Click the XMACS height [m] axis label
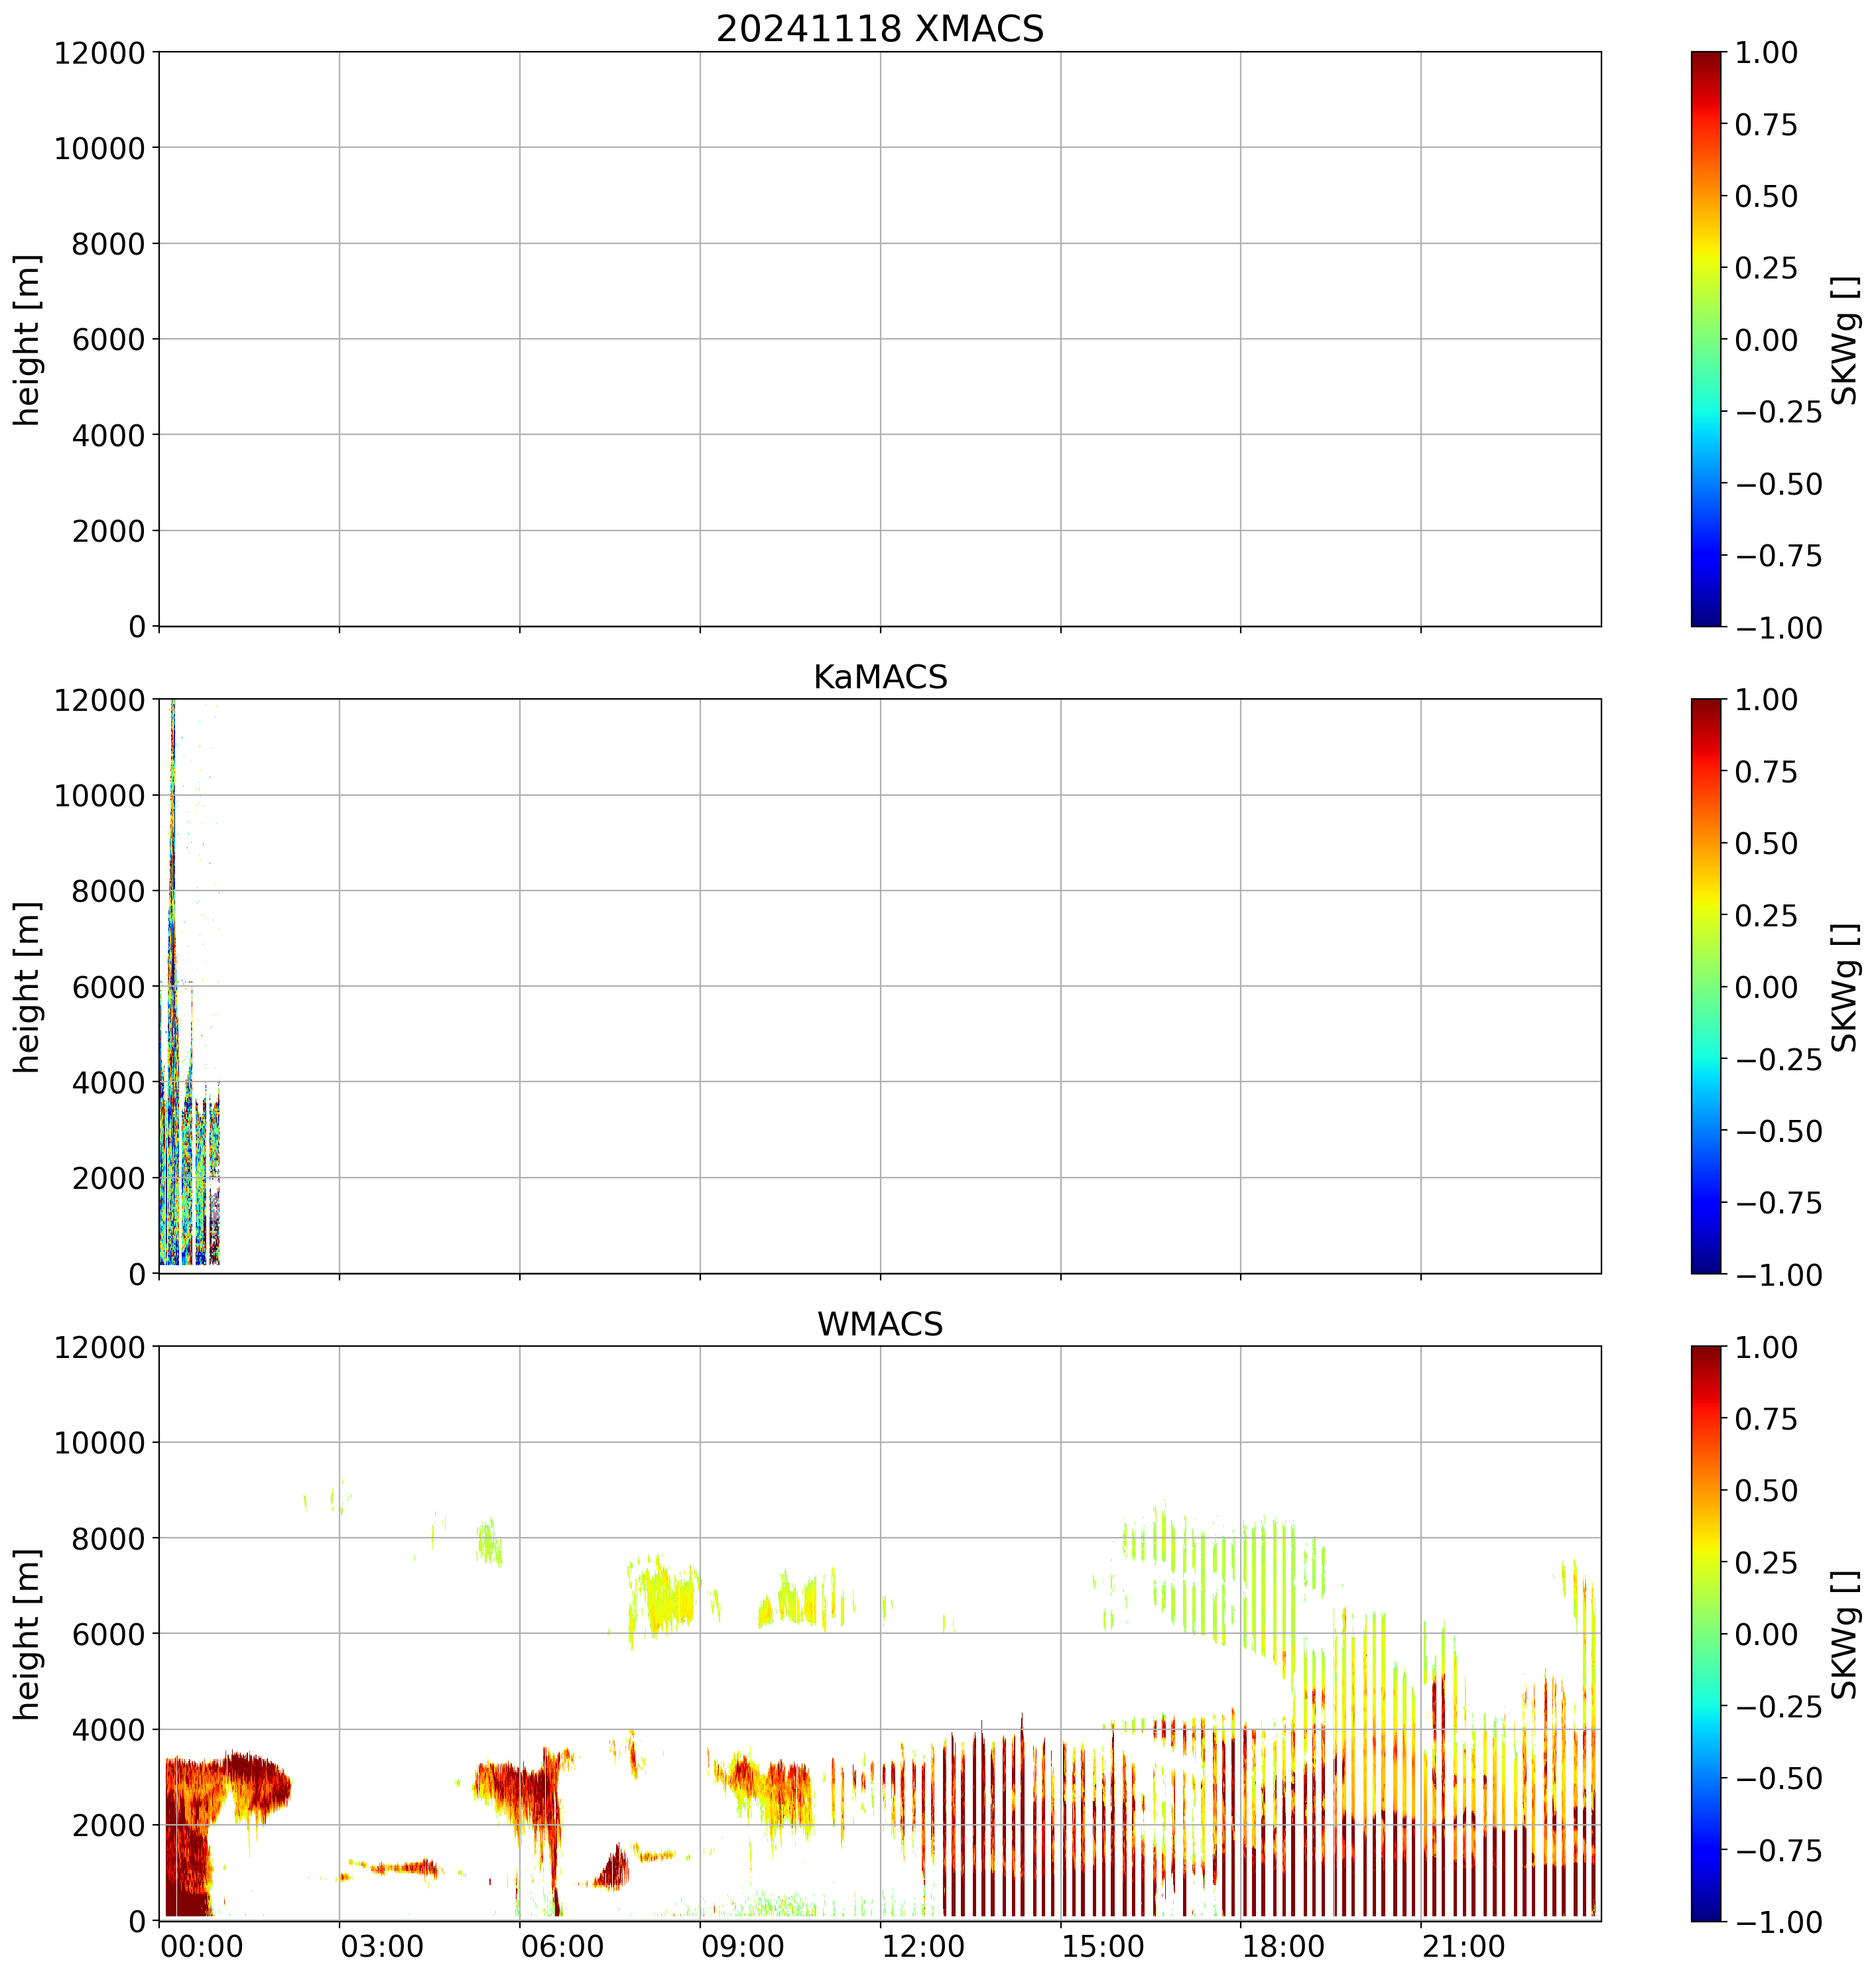 pyautogui.click(x=28, y=340)
